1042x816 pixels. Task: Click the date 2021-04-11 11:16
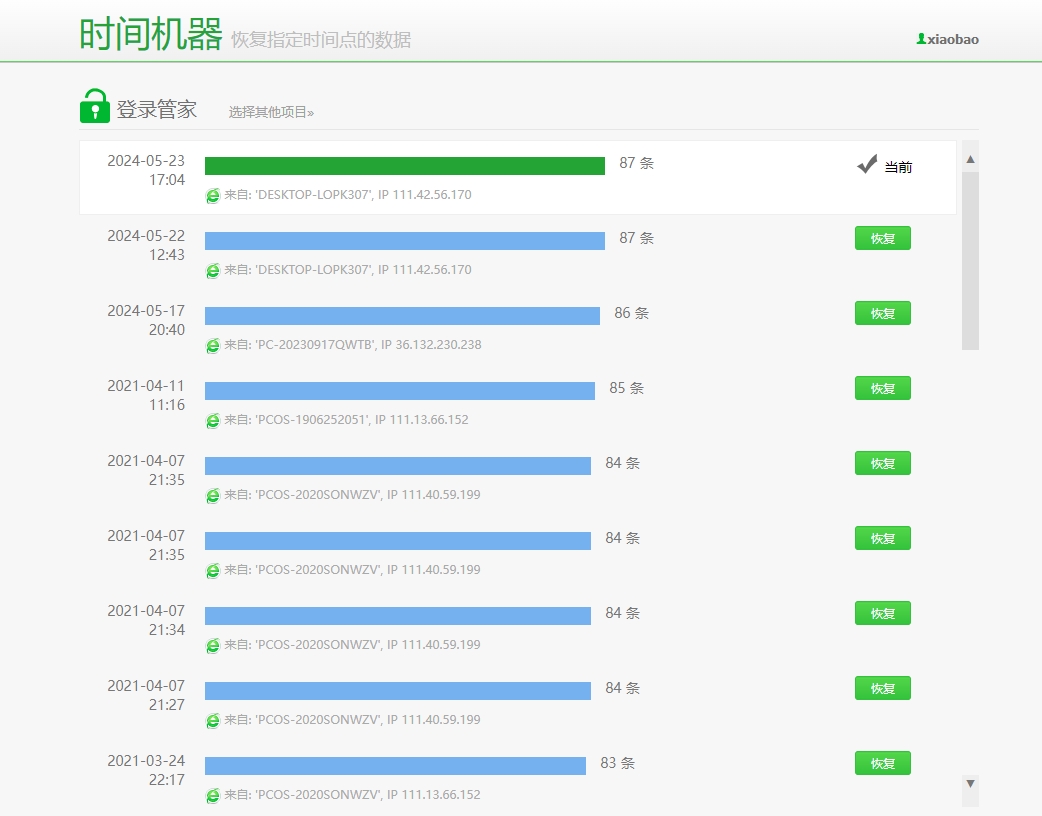point(146,395)
